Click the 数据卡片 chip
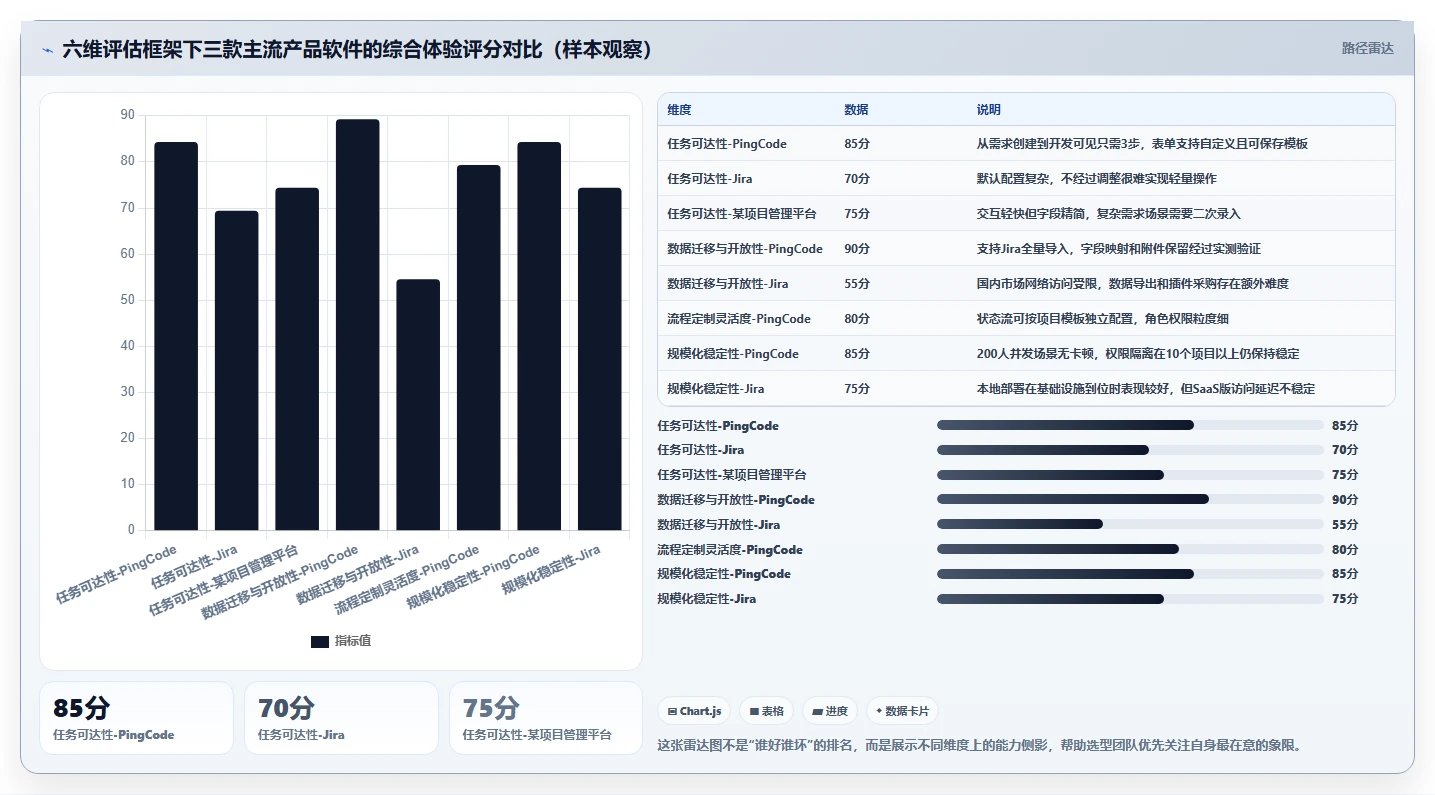Viewport: 1435px width, 795px height. pyautogui.click(x=902, y=711)
